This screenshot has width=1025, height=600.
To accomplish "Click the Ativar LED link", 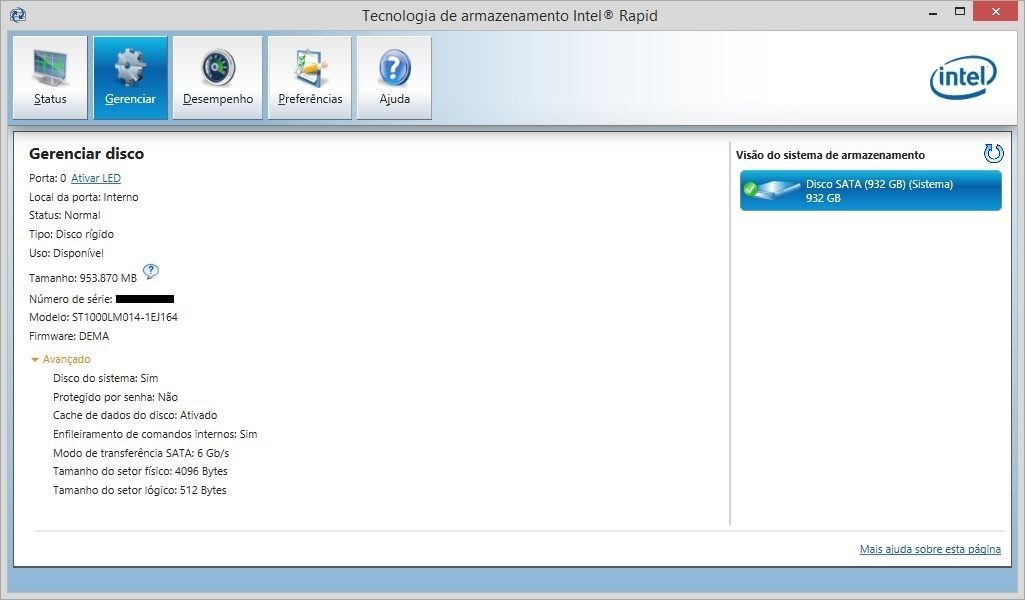I will click(x=96, y=178).
